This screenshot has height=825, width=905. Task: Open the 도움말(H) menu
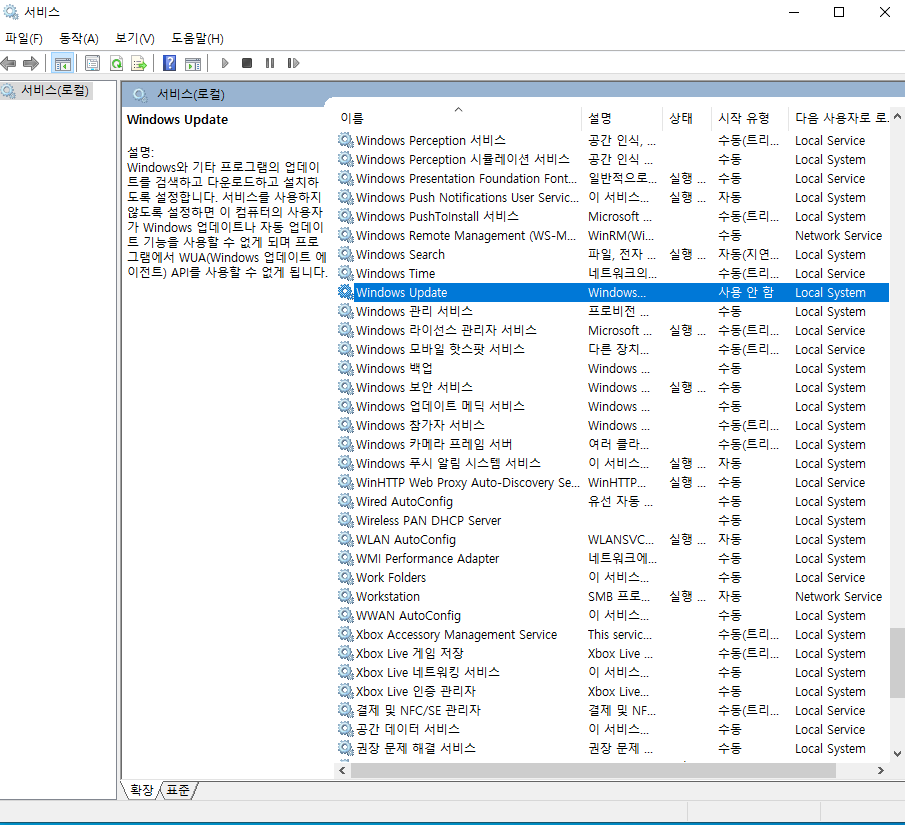point(197,39)
